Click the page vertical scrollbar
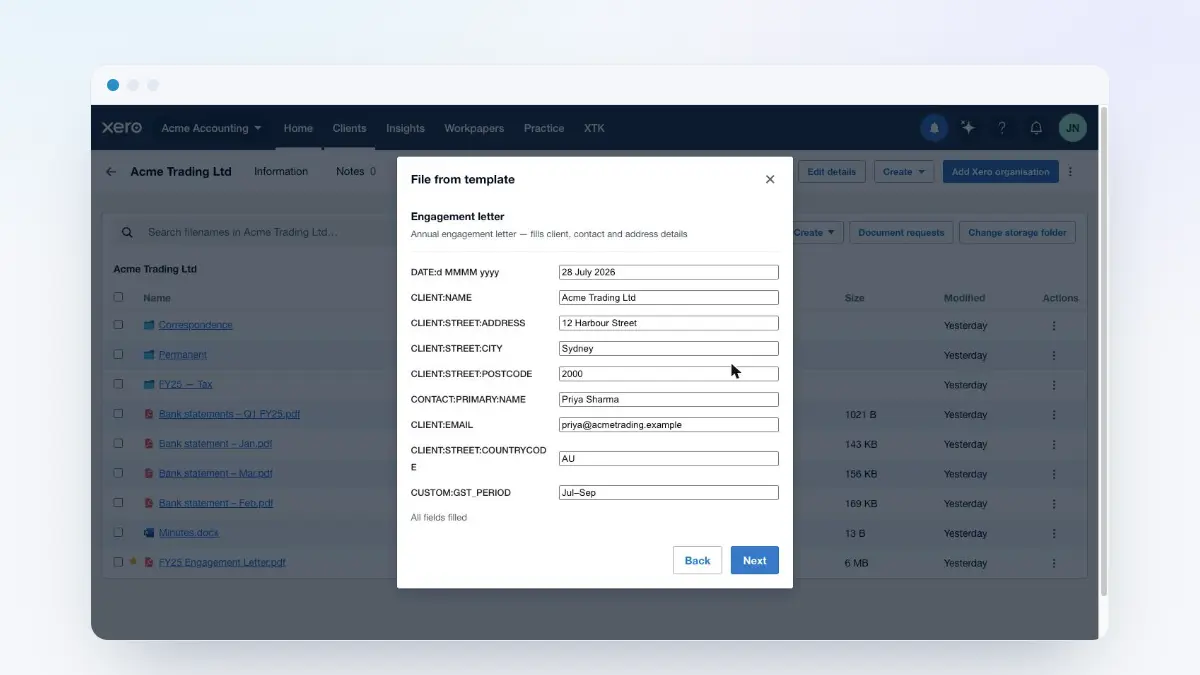This screenshot has width=1200, height=675. [1104, 350]
